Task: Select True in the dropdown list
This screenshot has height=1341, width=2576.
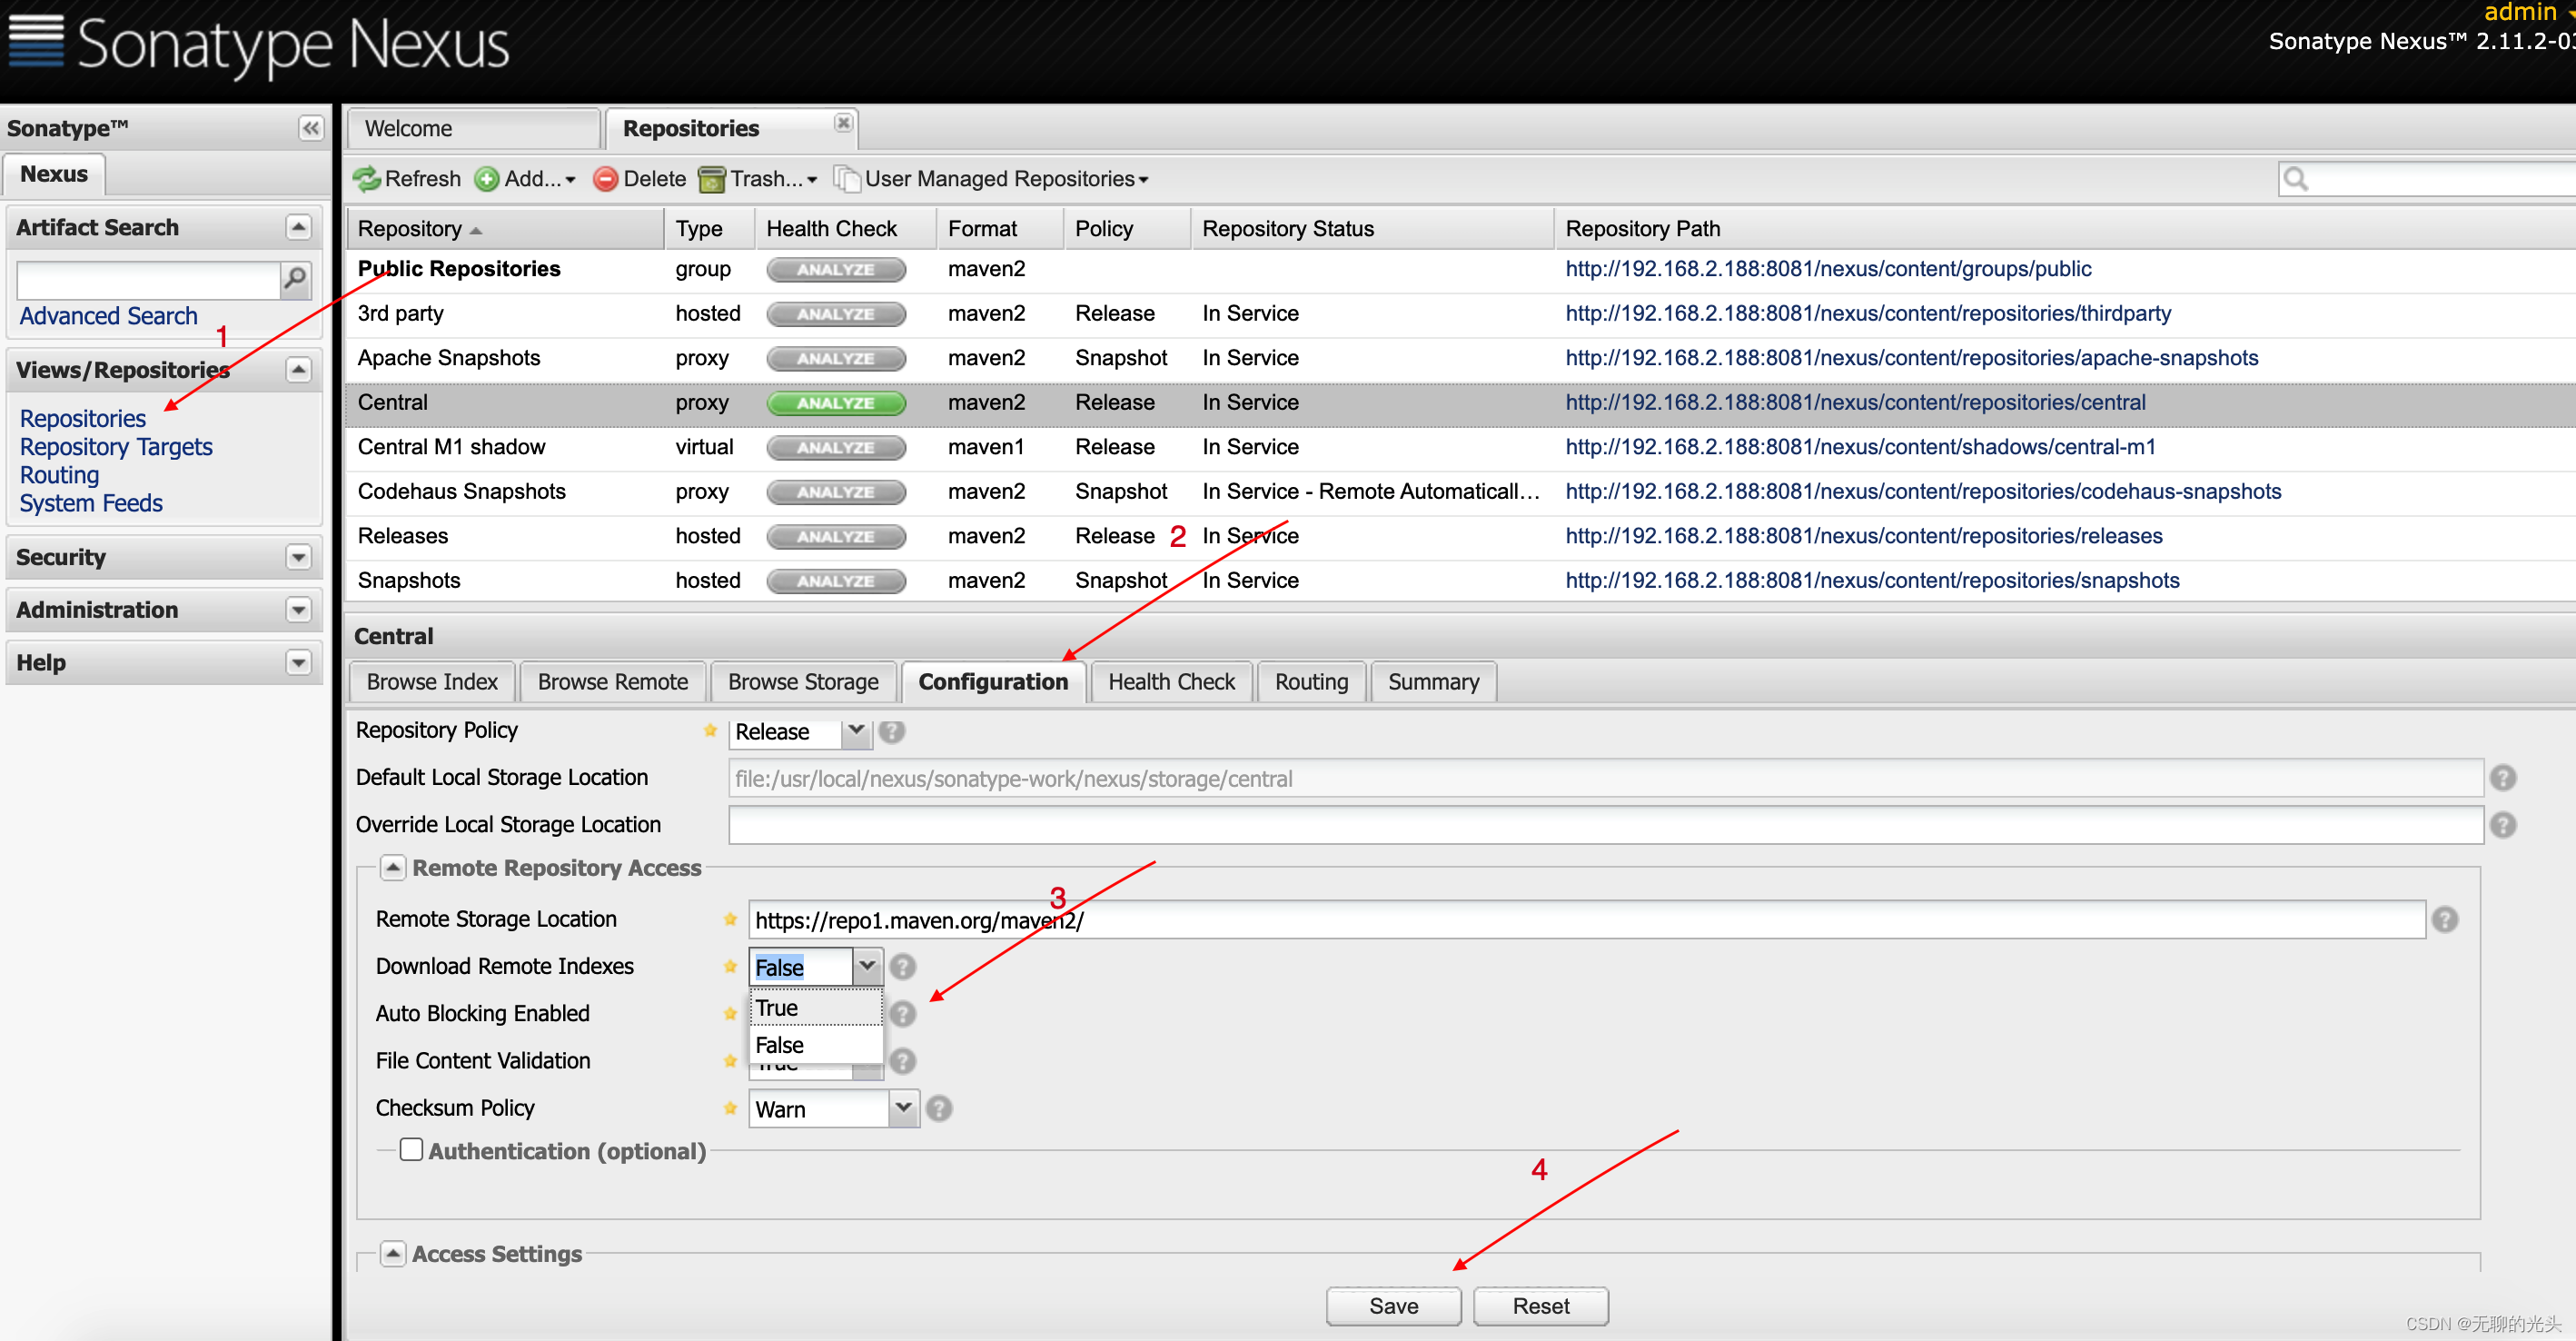Action: [816, 1008]
